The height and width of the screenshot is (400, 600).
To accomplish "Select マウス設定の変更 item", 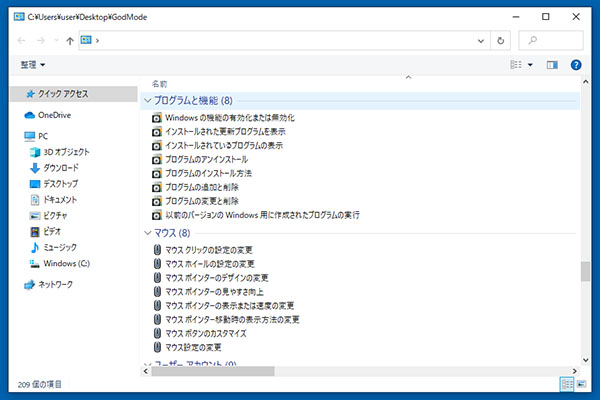I will [187, 347].
